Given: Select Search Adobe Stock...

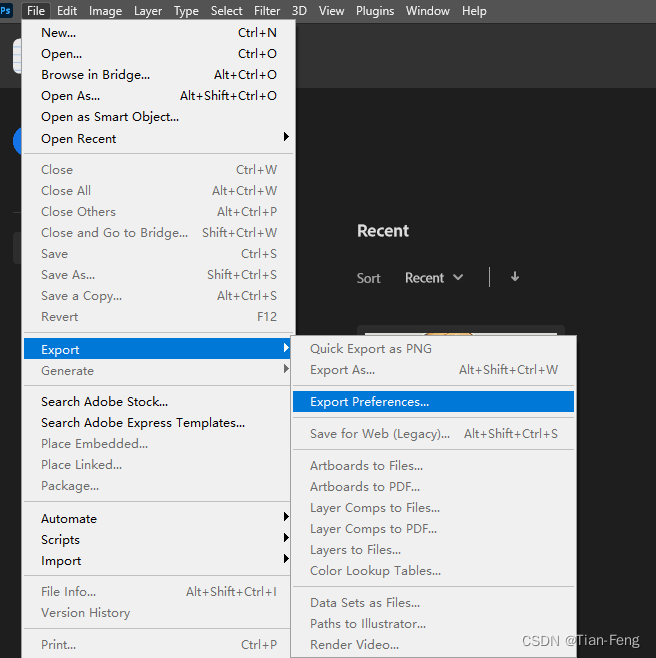Looking at the screenshot, I should (157, 402).
